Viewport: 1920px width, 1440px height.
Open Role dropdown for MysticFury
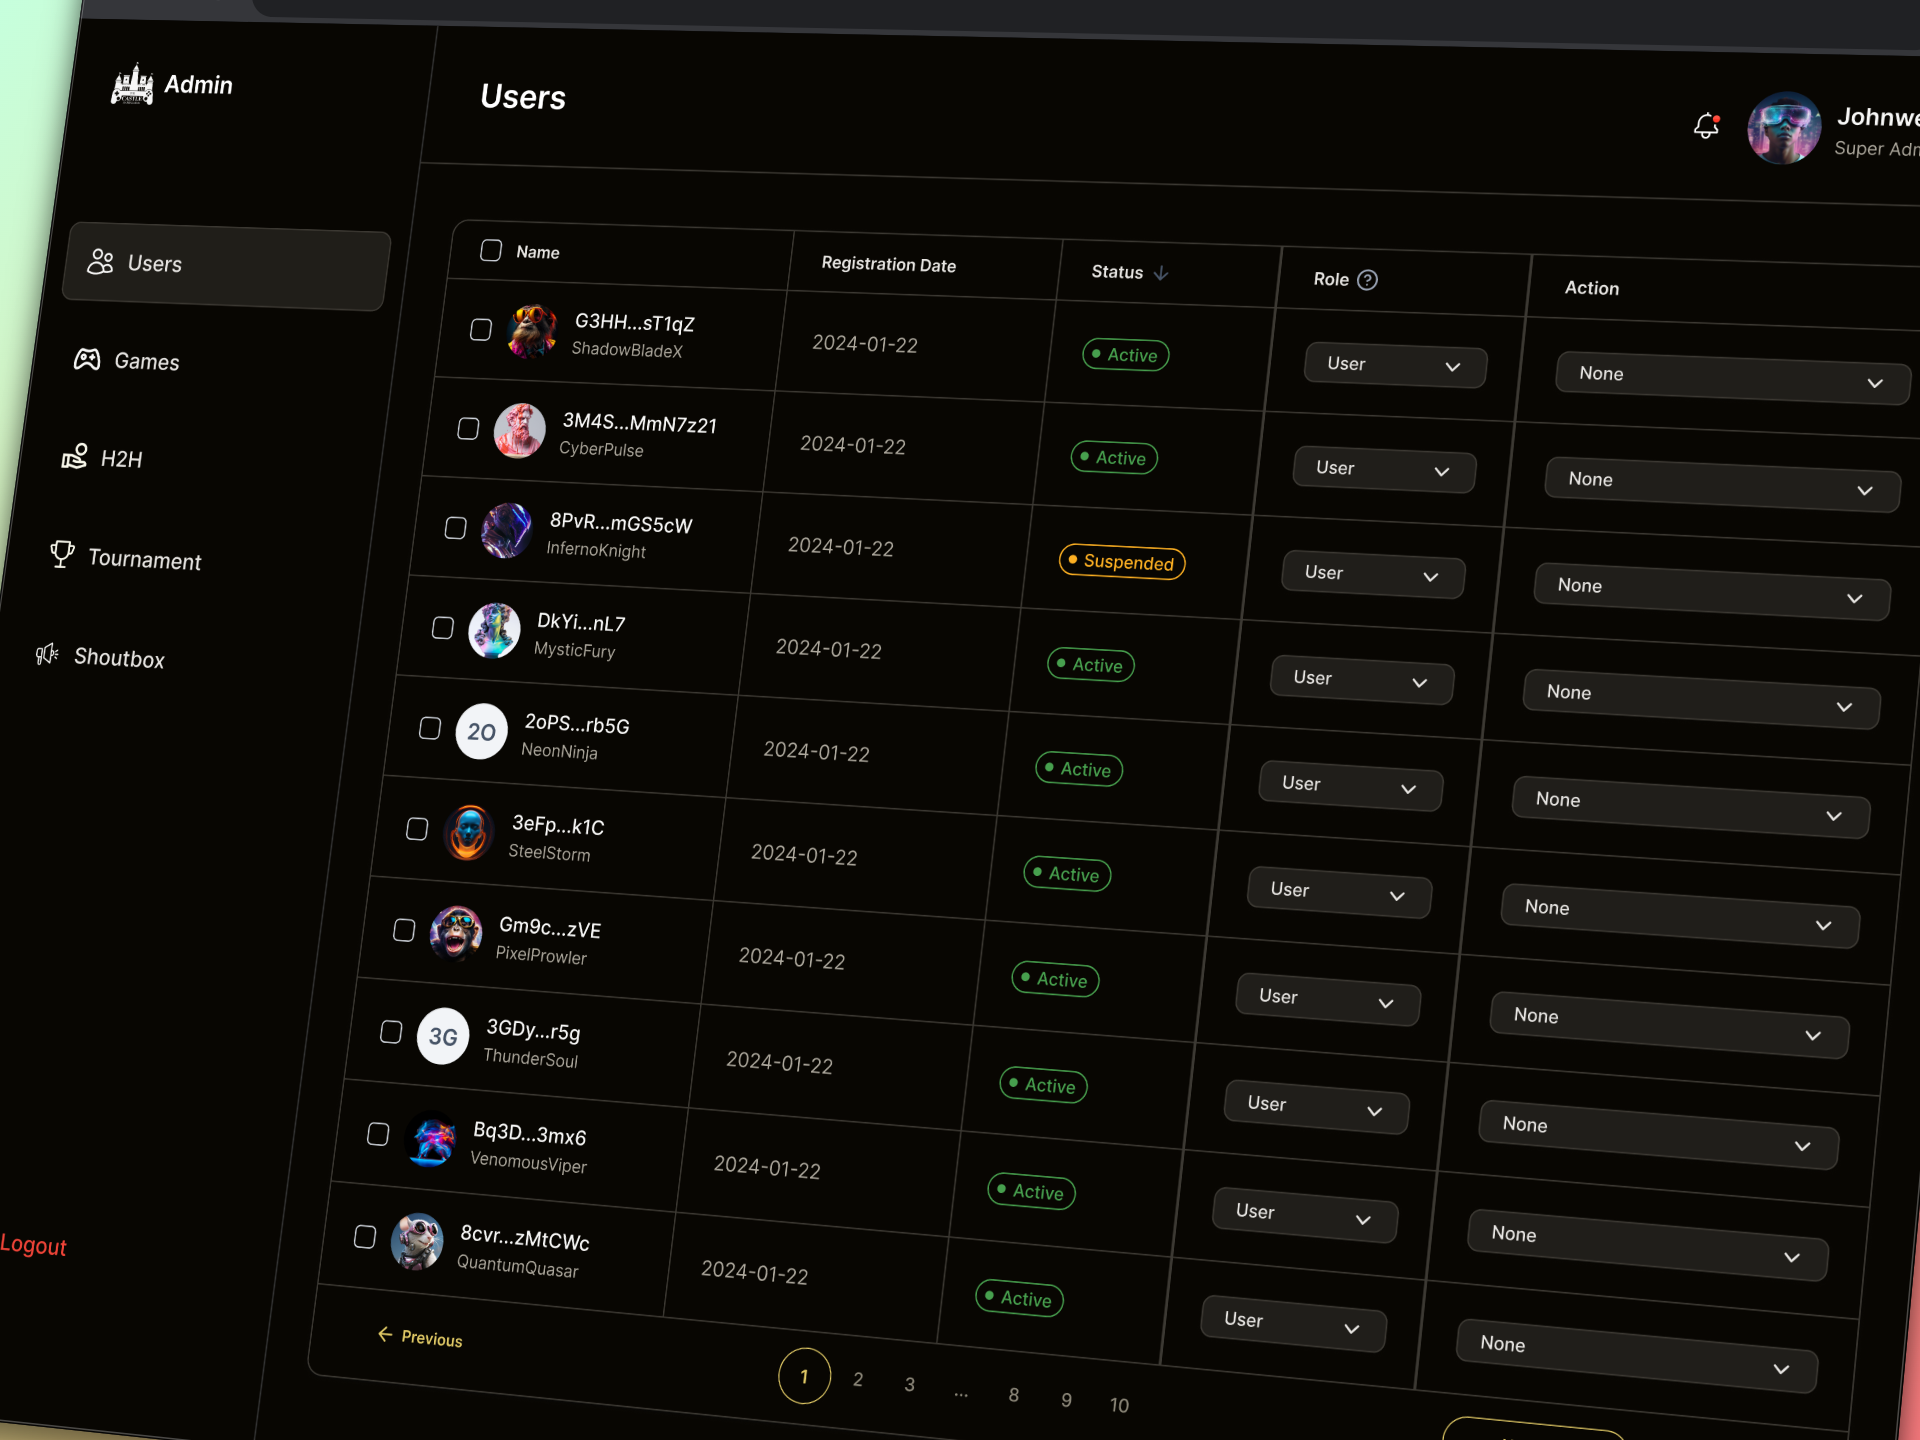1361,680
